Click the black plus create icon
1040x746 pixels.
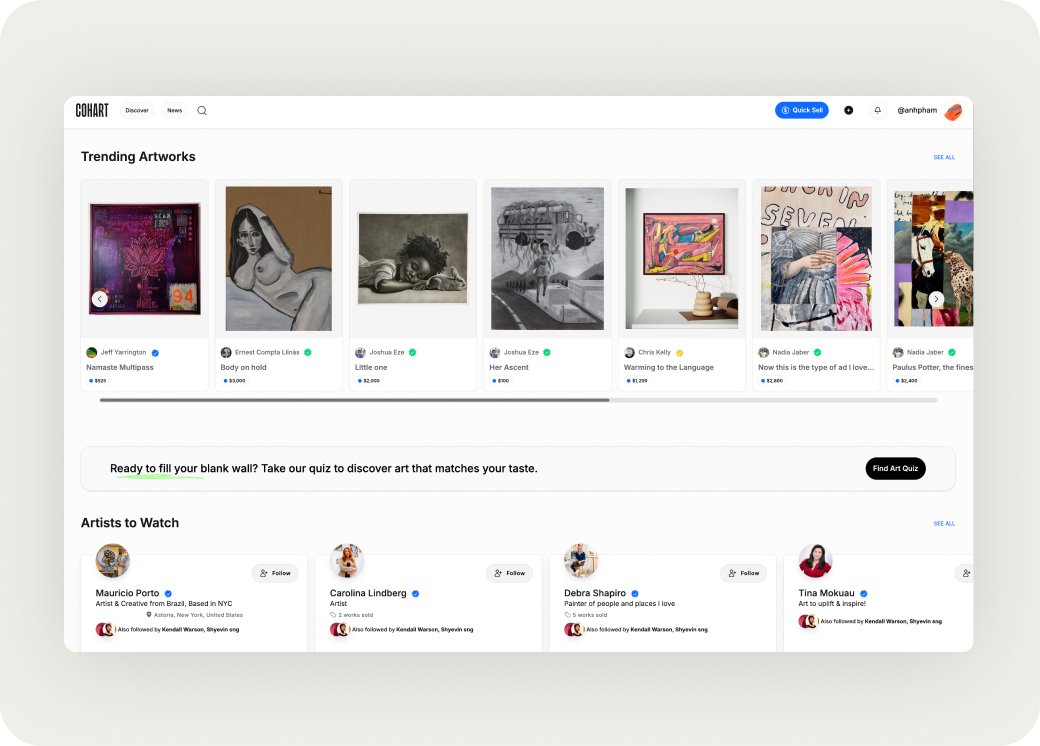click(848, 110)
